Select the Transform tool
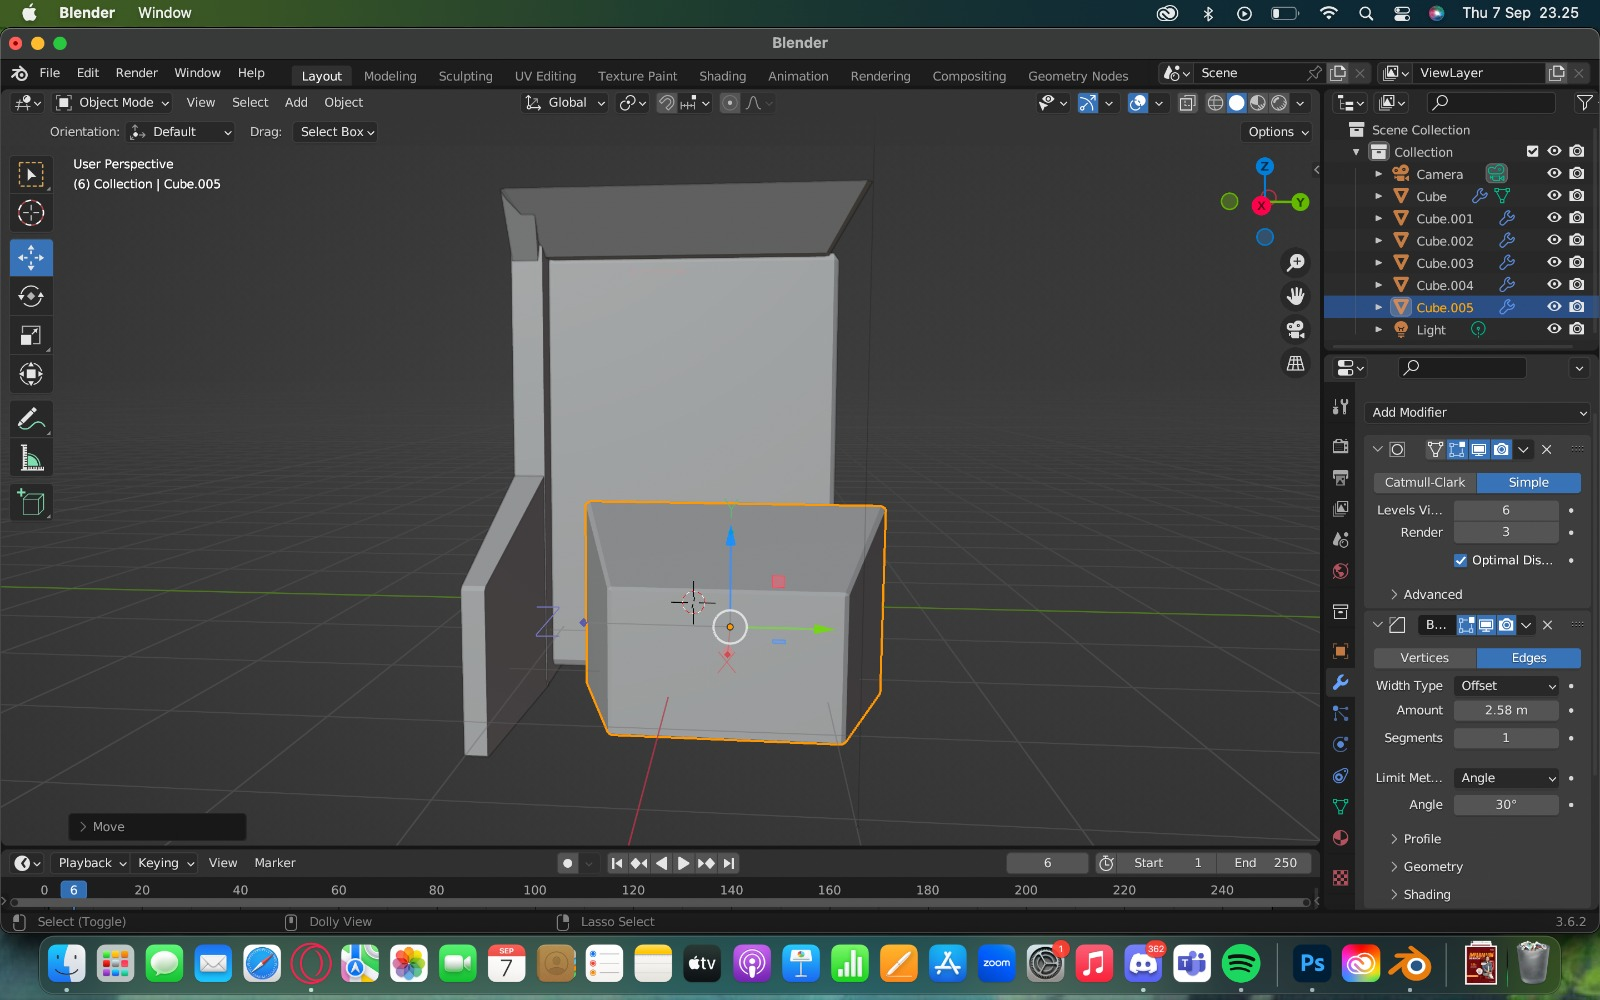The height and width of the screenshot is (1000, 1600). [31, 374]
